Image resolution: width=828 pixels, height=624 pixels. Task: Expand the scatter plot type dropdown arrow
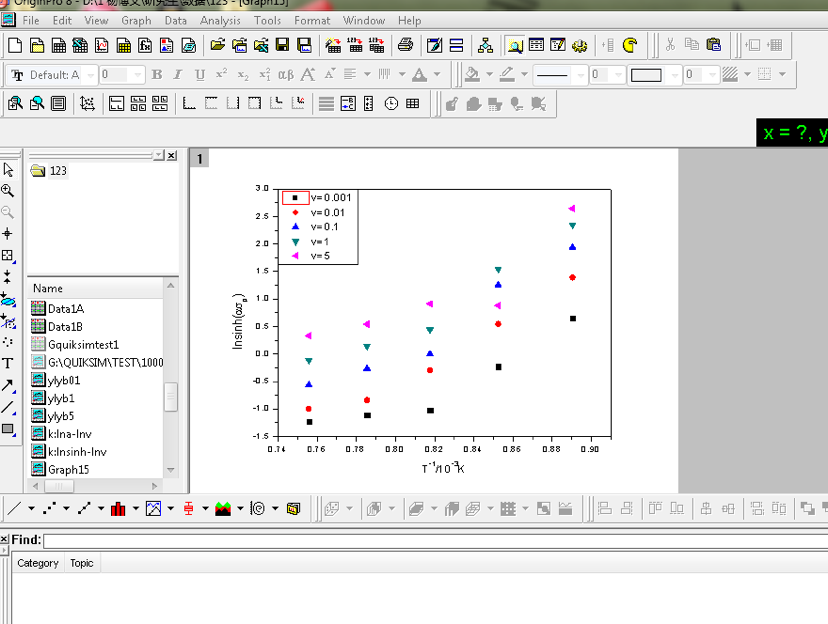pos(65,509)
